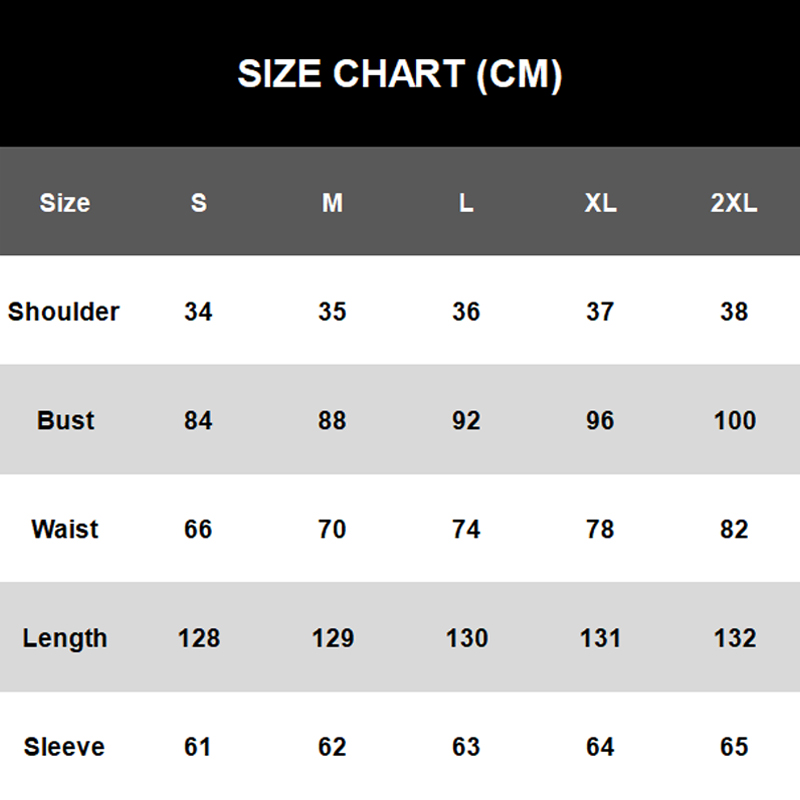The width and height of the screenshot is (800, 800).
Task: Click Shoulder value 34 for size S
Action: point(198,312)
